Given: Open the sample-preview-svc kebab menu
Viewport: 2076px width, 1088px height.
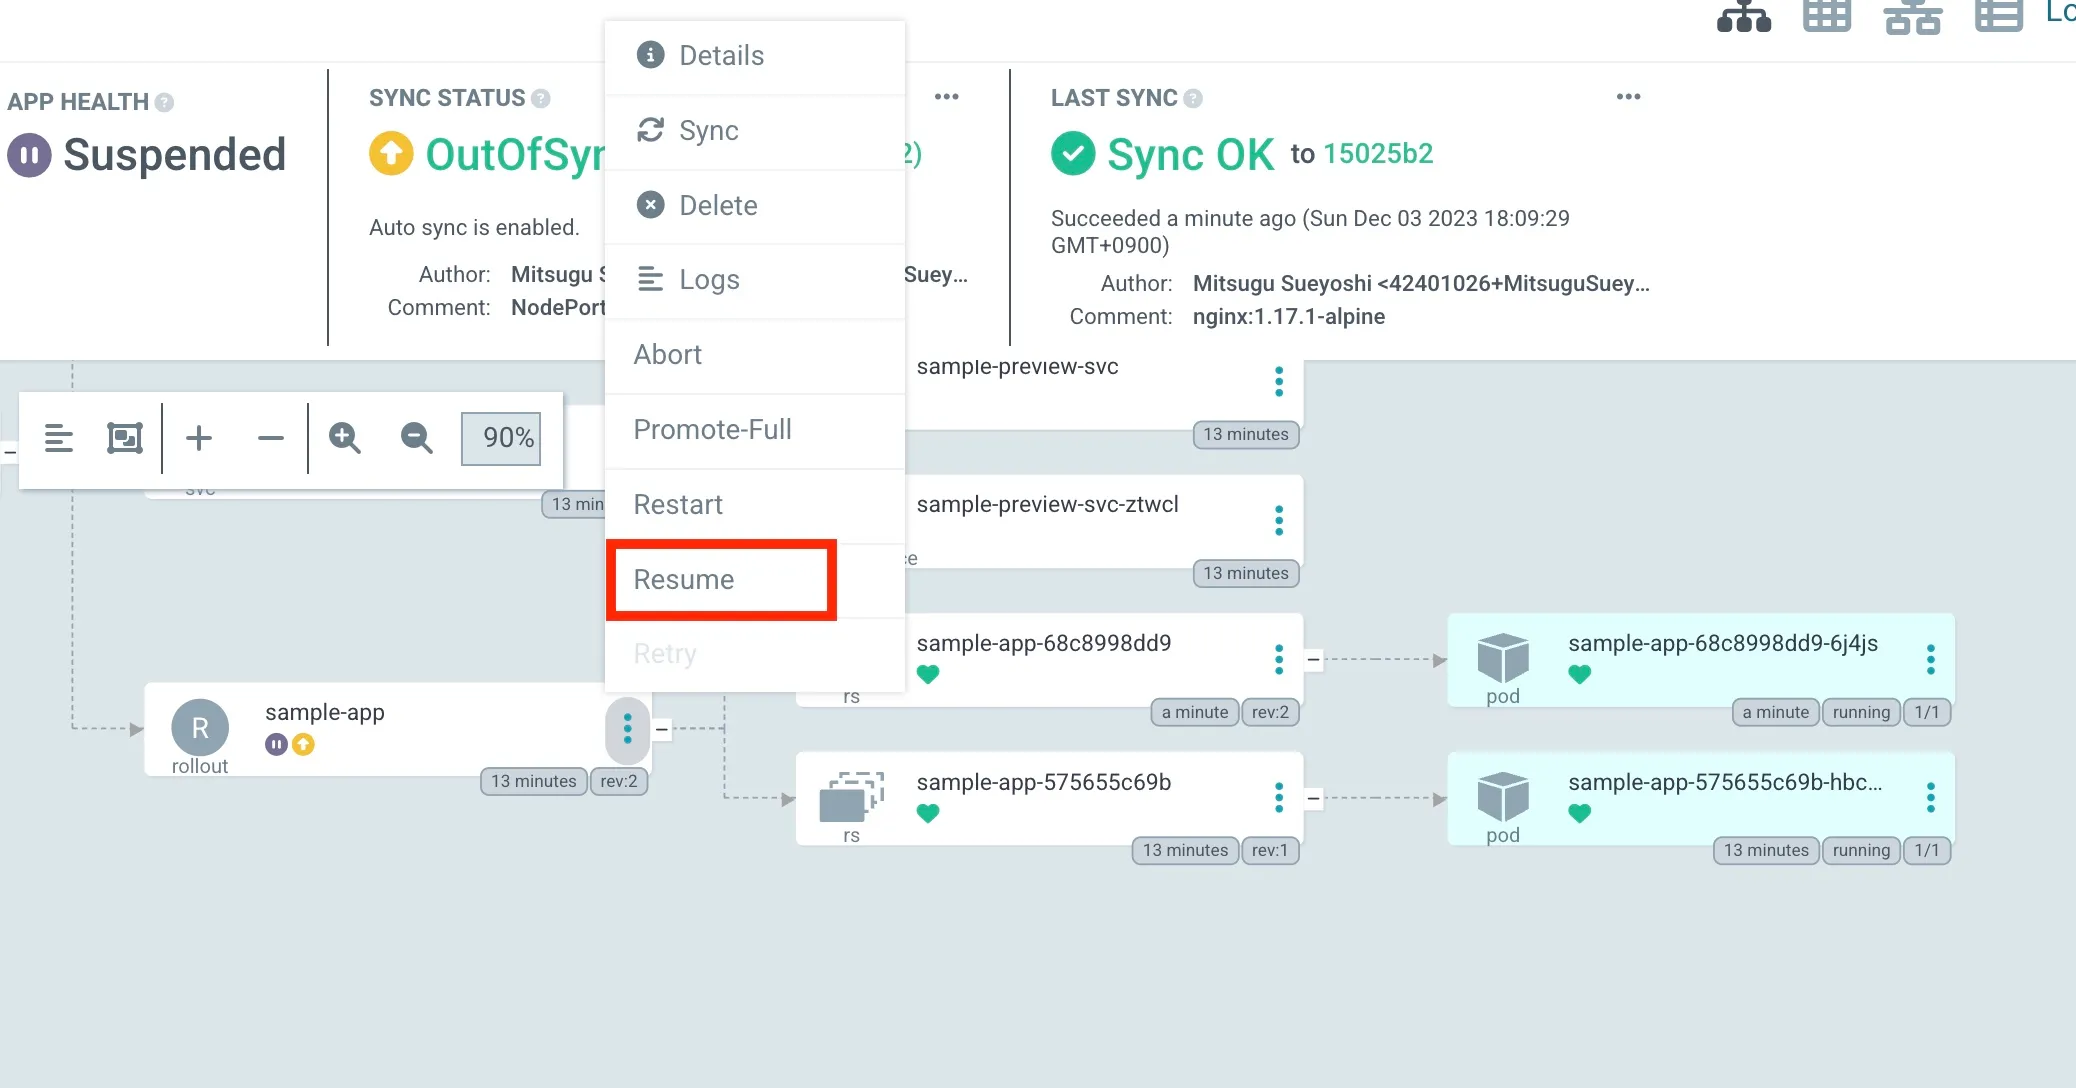Looking at the screenshot, I should pyautogui.click(x=1278, y=381).
